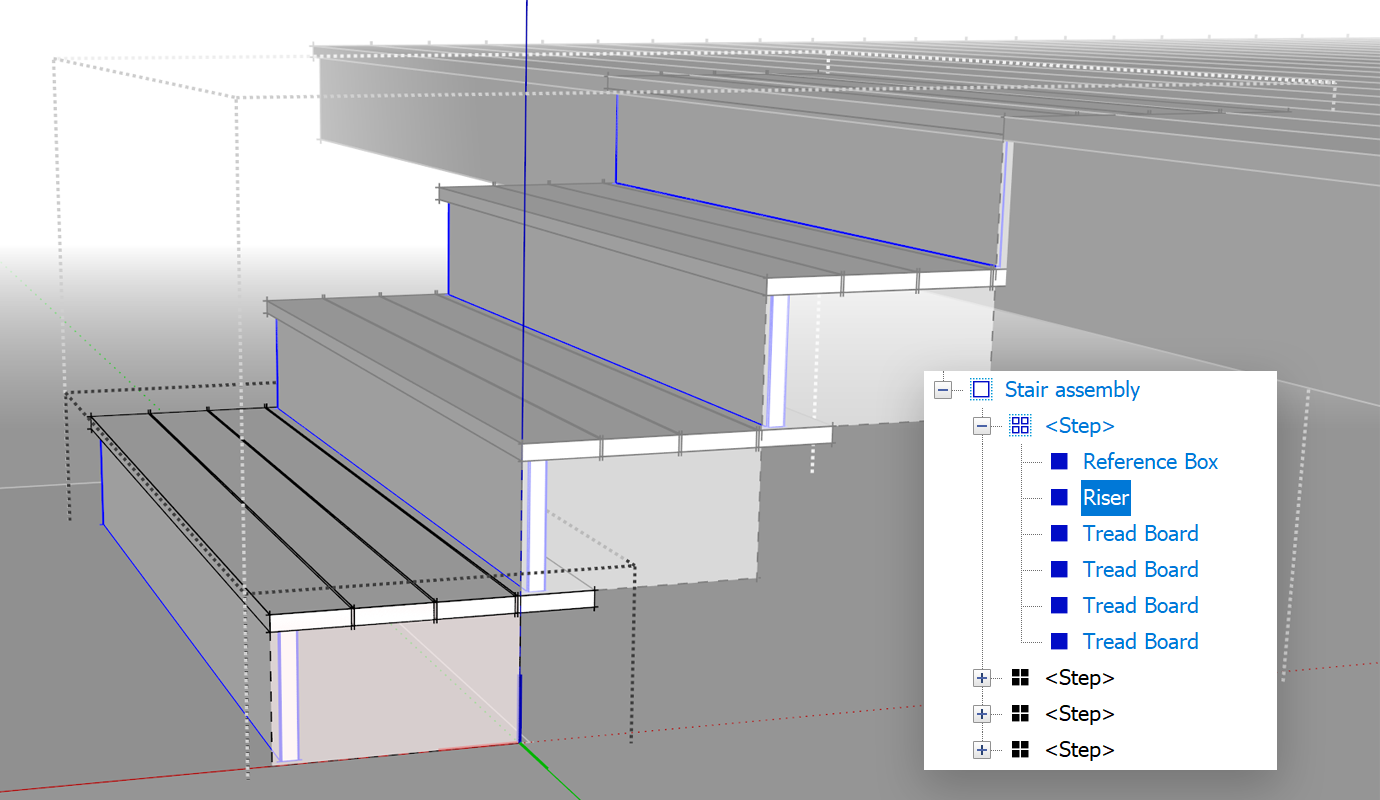Click the group box icon beside Stair assembly

(x=981, y=389)
